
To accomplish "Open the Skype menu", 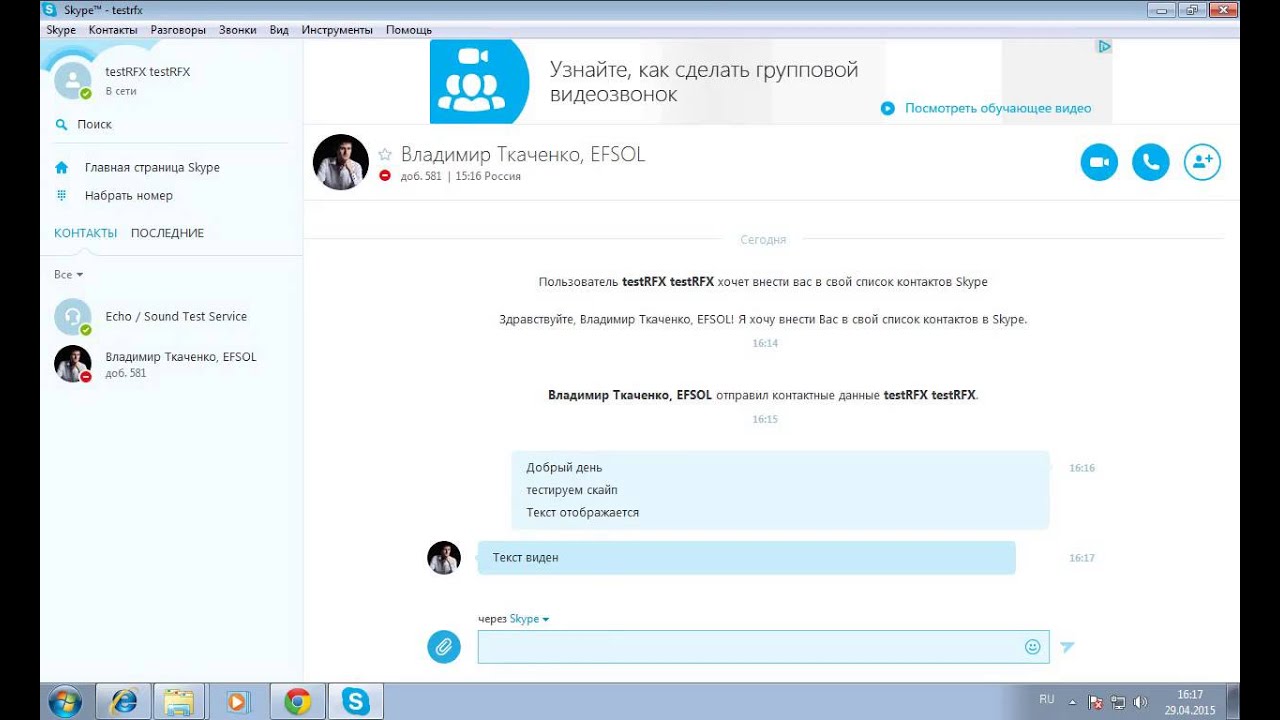I will [61, 30].
